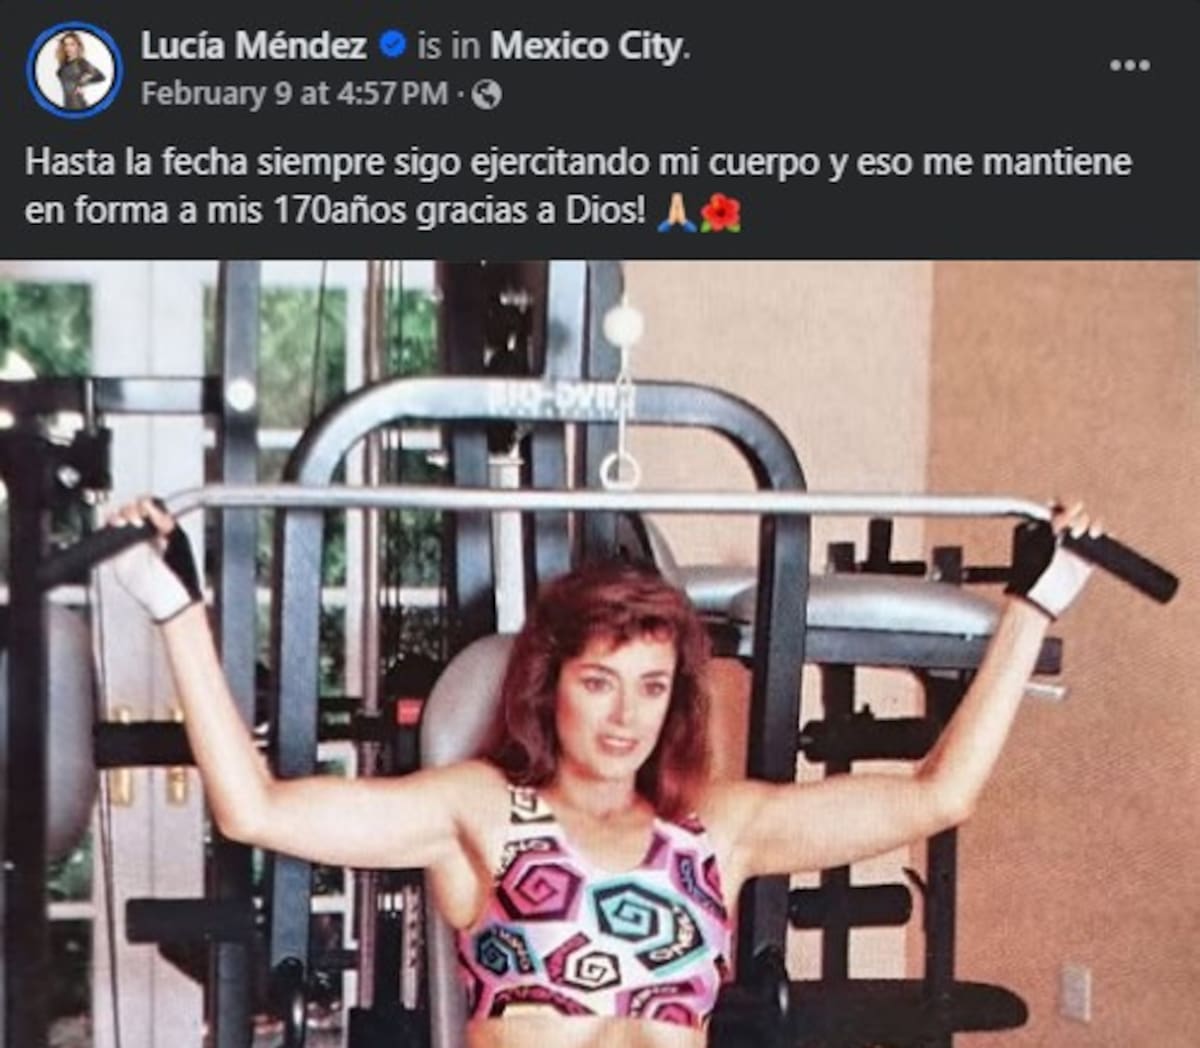Click the cable ring above the bar
The image size is (1200, 1048).
(x=620, y=470)
